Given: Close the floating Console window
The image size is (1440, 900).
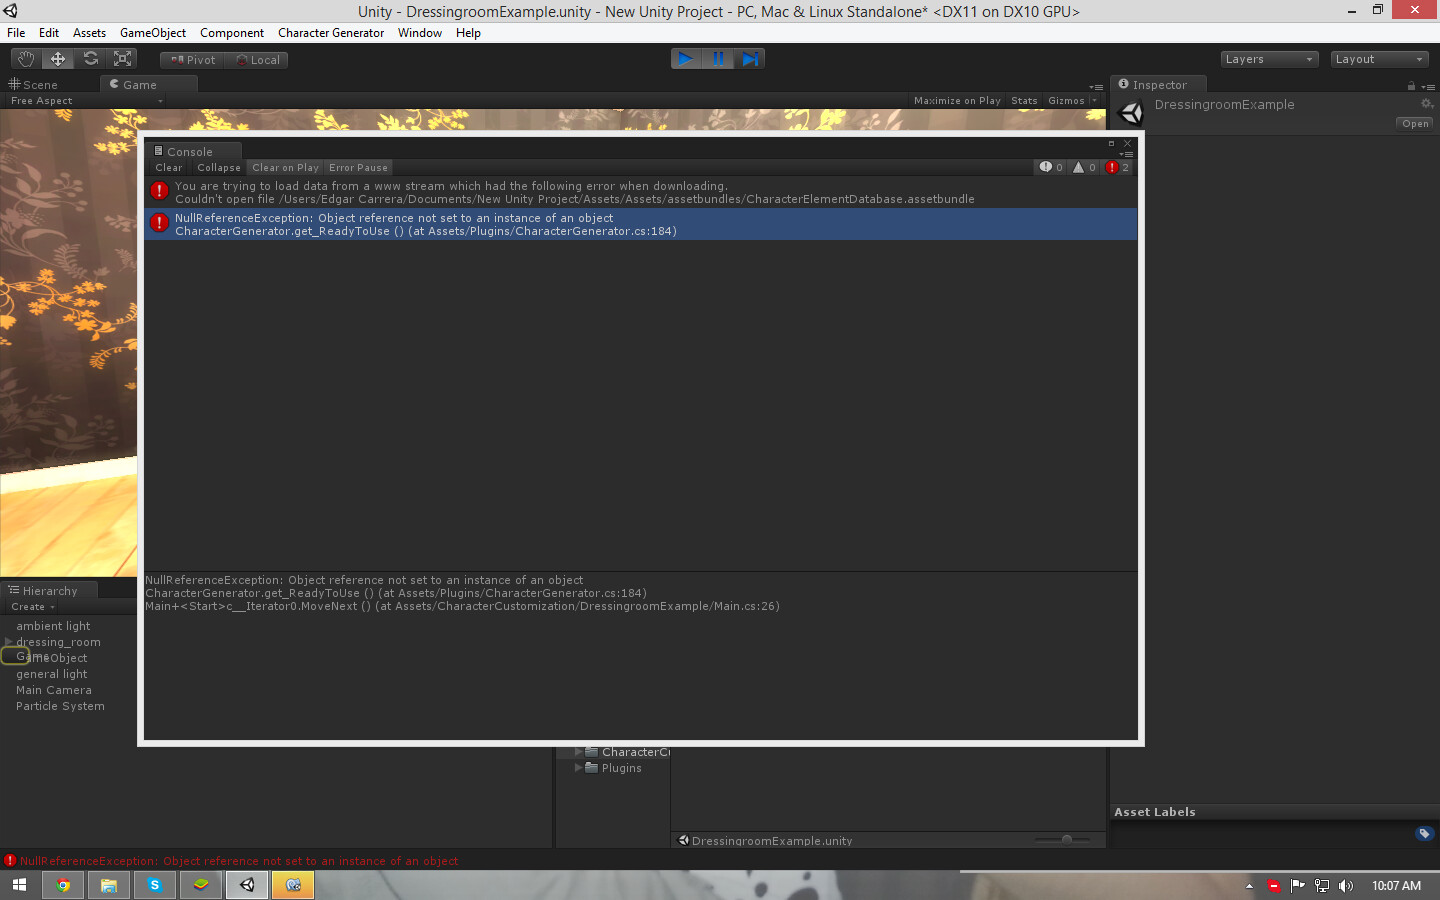Looking at the screenshot, I should [x=1127, y=143].
